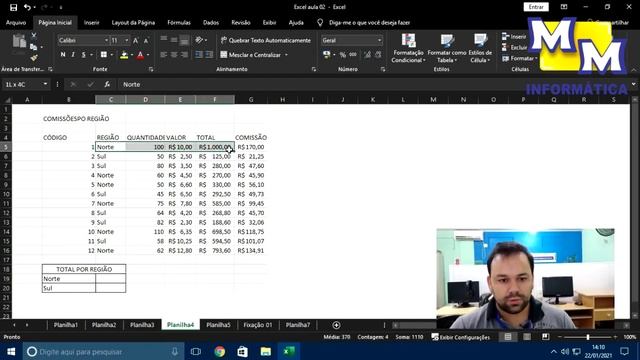Toggle Quebrar Texto Automaticamente
Image resolution: width=640 pixels, height=360 pixels.
[266, 40]
